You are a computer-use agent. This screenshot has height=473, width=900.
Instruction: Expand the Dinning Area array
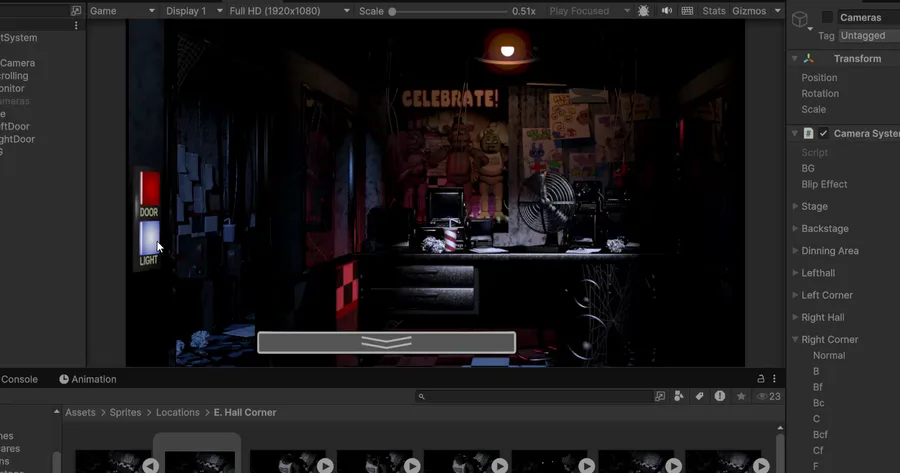click(x=795, y=251)
